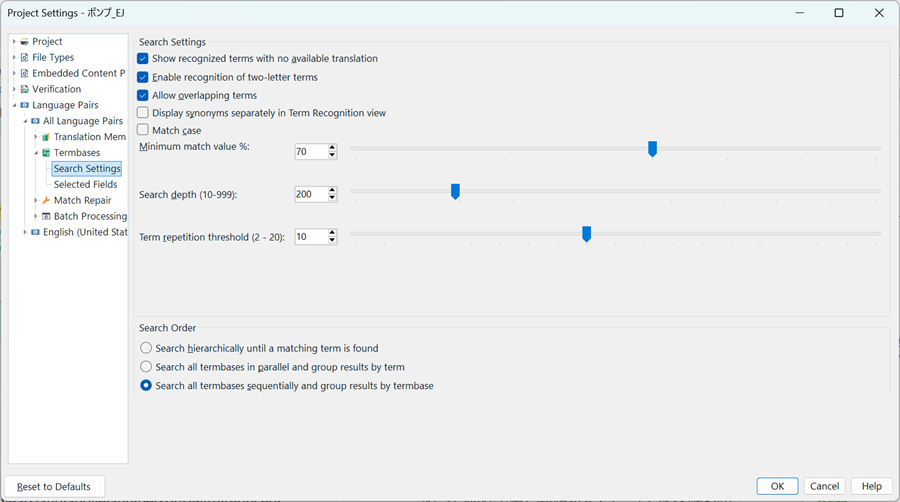Click the Language Pairs icon

(24, 105)
